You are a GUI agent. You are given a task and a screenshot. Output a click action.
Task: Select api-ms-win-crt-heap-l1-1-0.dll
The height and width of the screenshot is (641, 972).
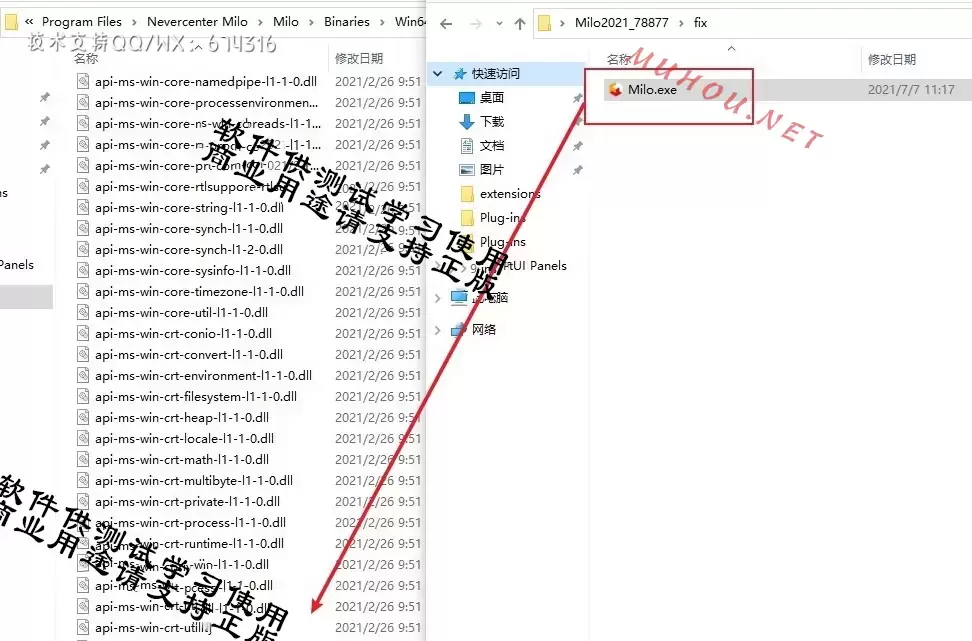pyautogui.click(x=182, y=418)
